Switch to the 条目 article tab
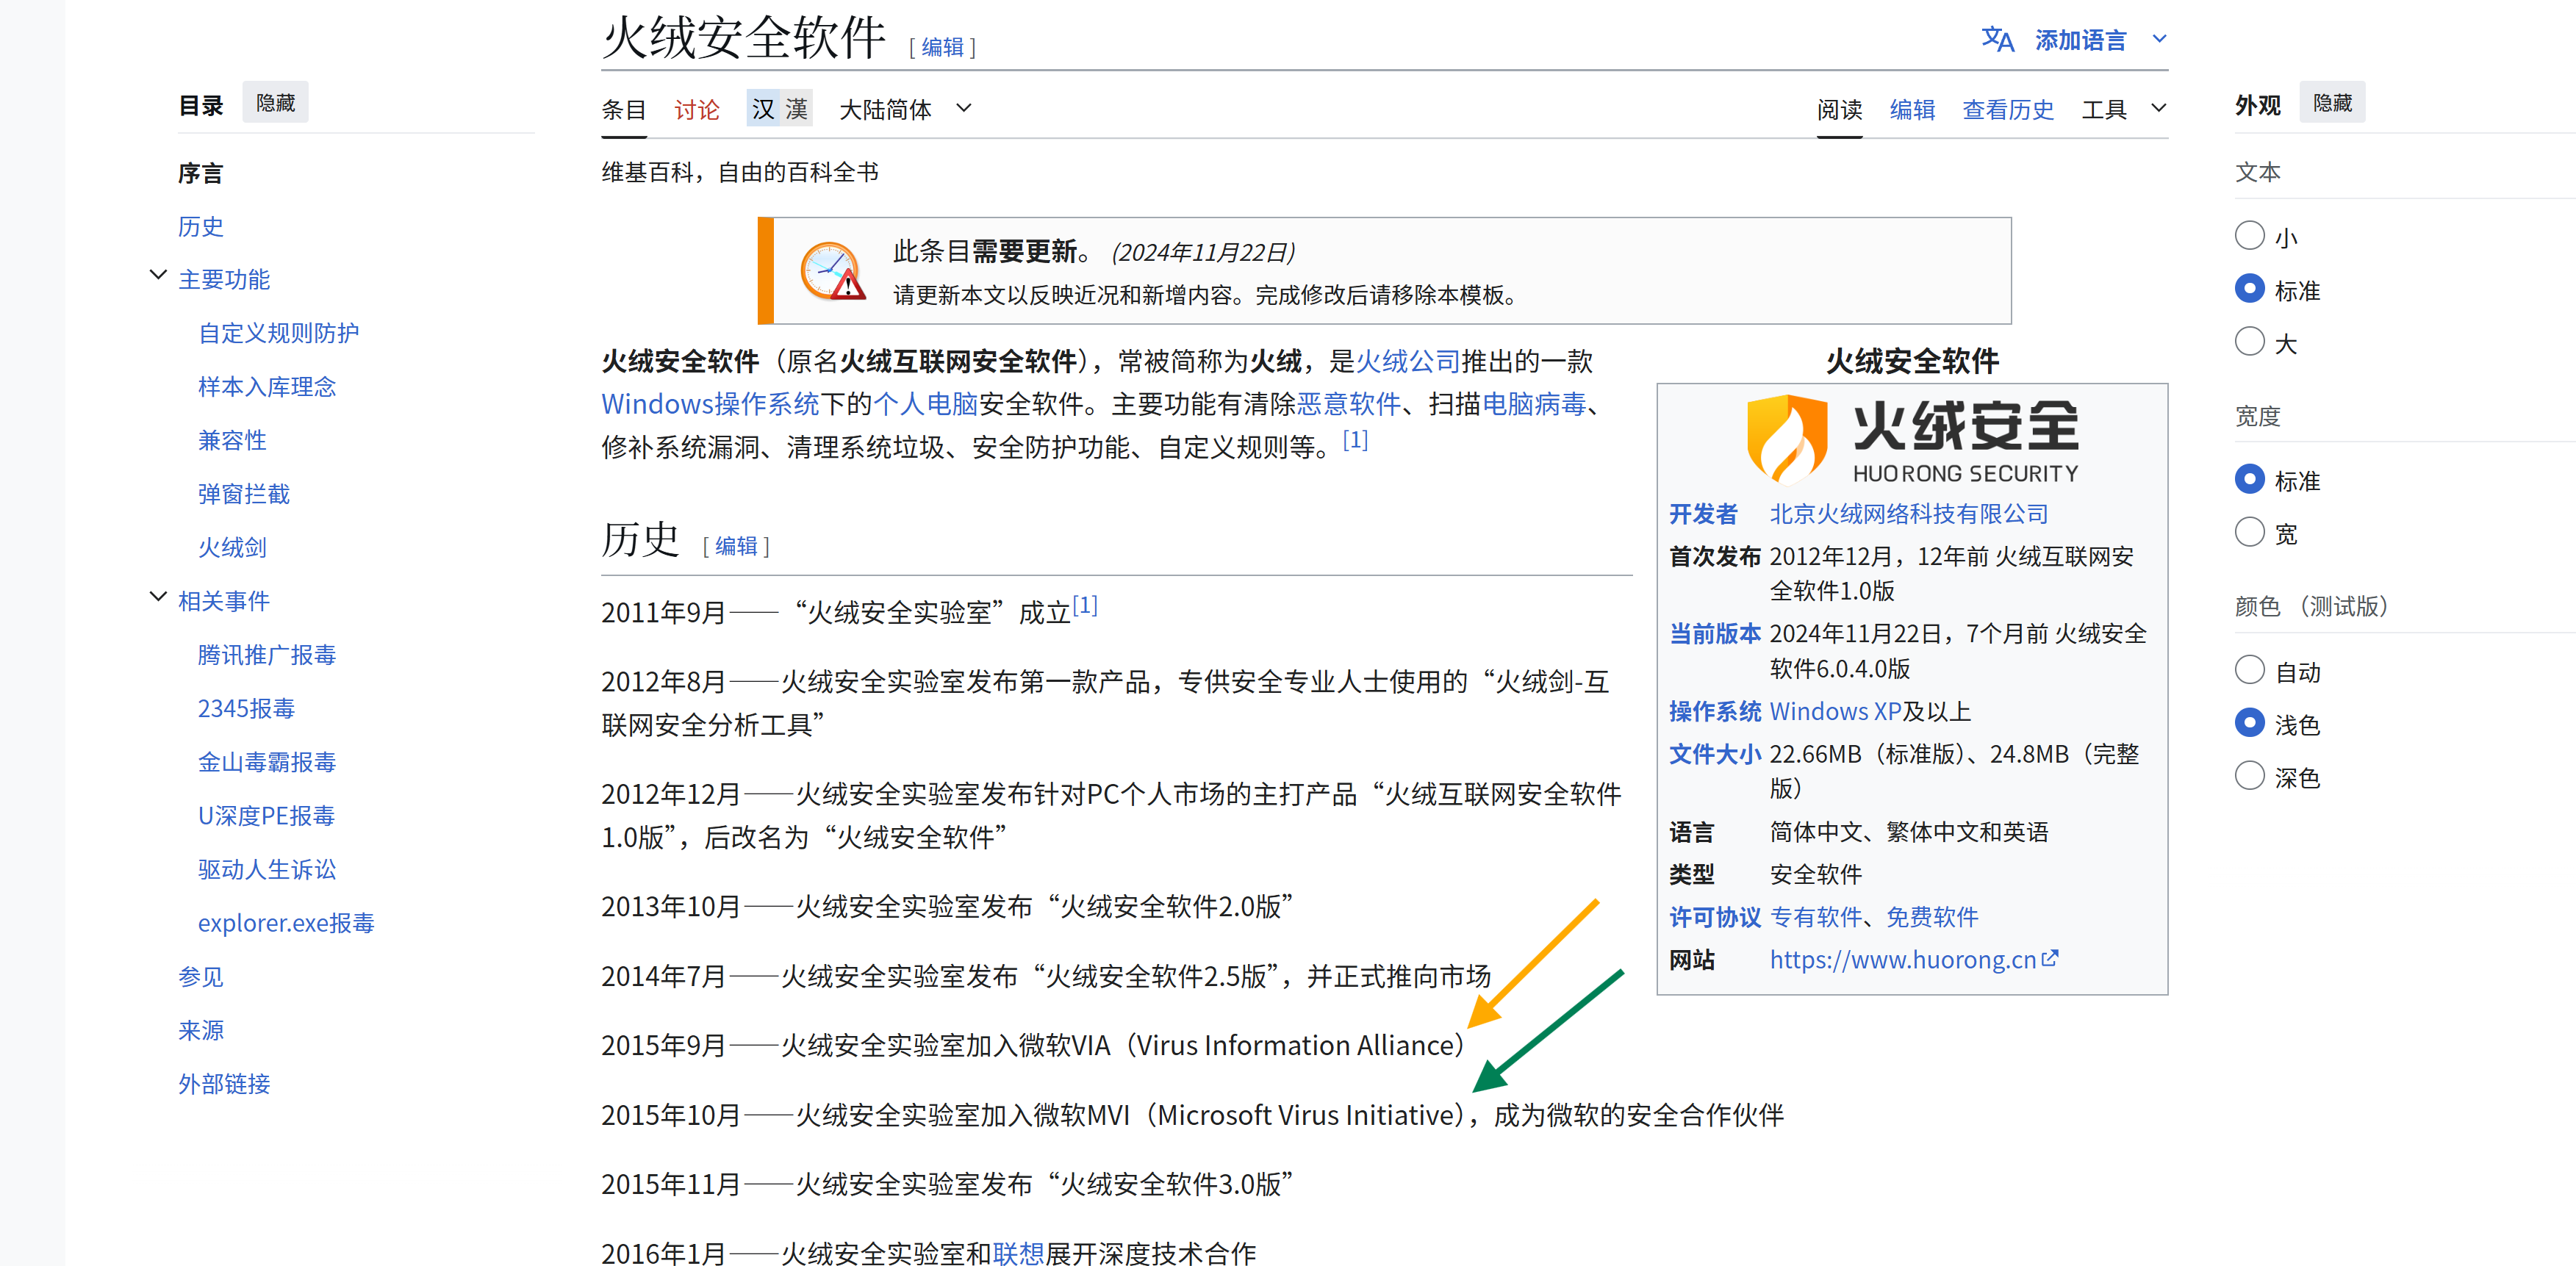Screen dimensions: 2576x1266 (x=623, y=109)
